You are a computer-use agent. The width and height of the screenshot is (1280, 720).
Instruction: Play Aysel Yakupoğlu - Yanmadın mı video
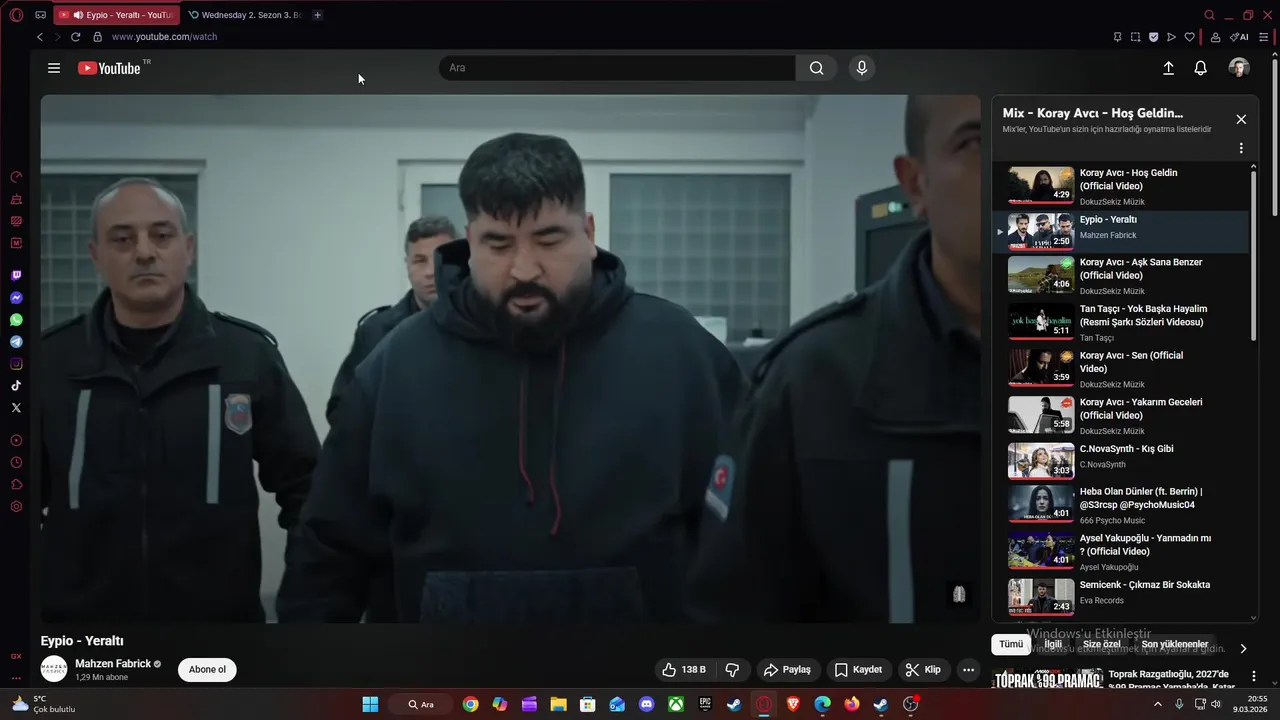(x=1120, y=551)
